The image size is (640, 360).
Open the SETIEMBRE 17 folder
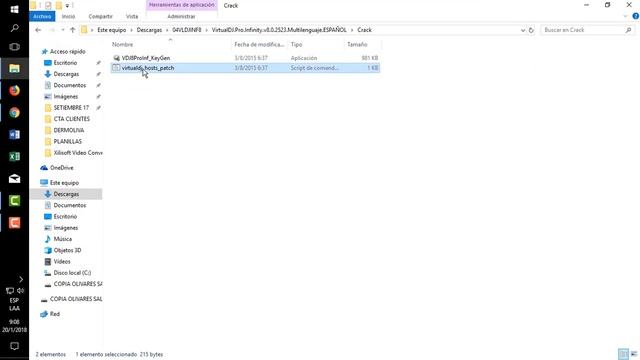pos(71,108)
